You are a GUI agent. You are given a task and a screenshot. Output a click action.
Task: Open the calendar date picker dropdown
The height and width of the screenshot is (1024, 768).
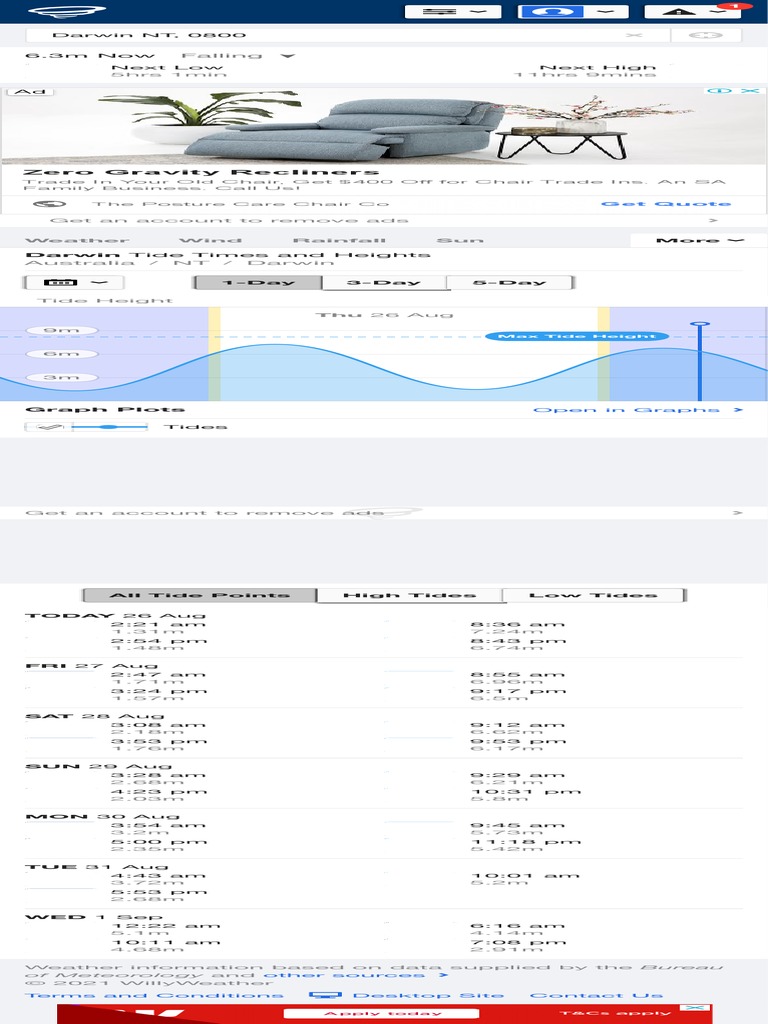[x=73, y=283]
